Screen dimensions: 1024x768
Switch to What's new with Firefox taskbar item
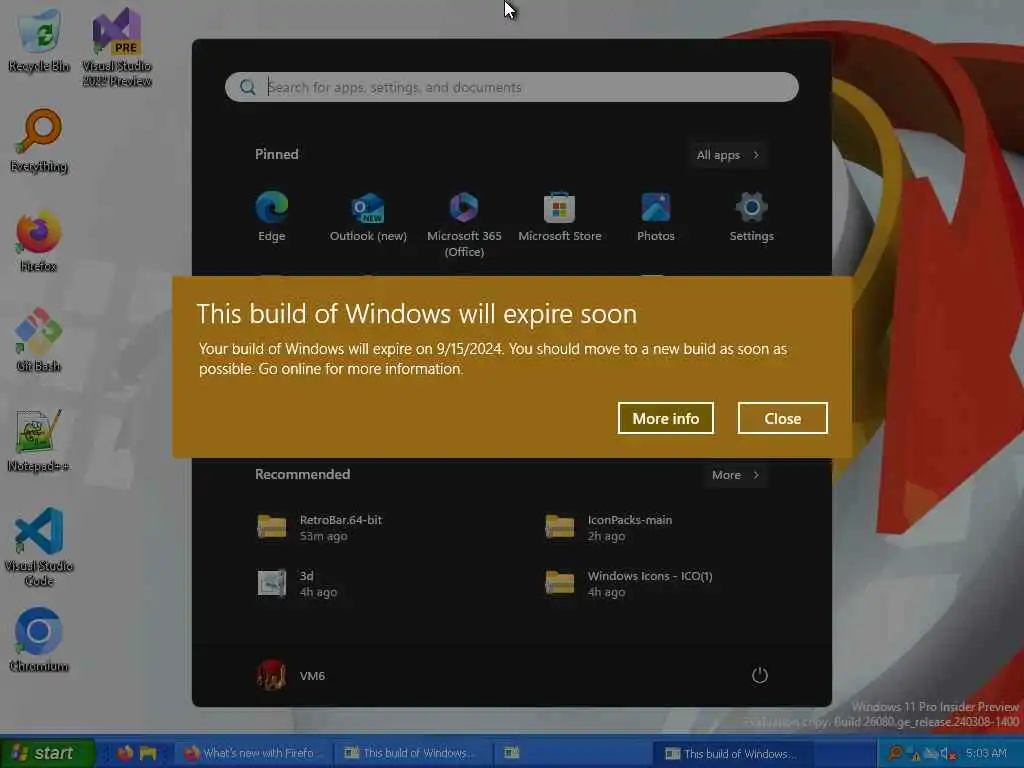tap(251, 753)
